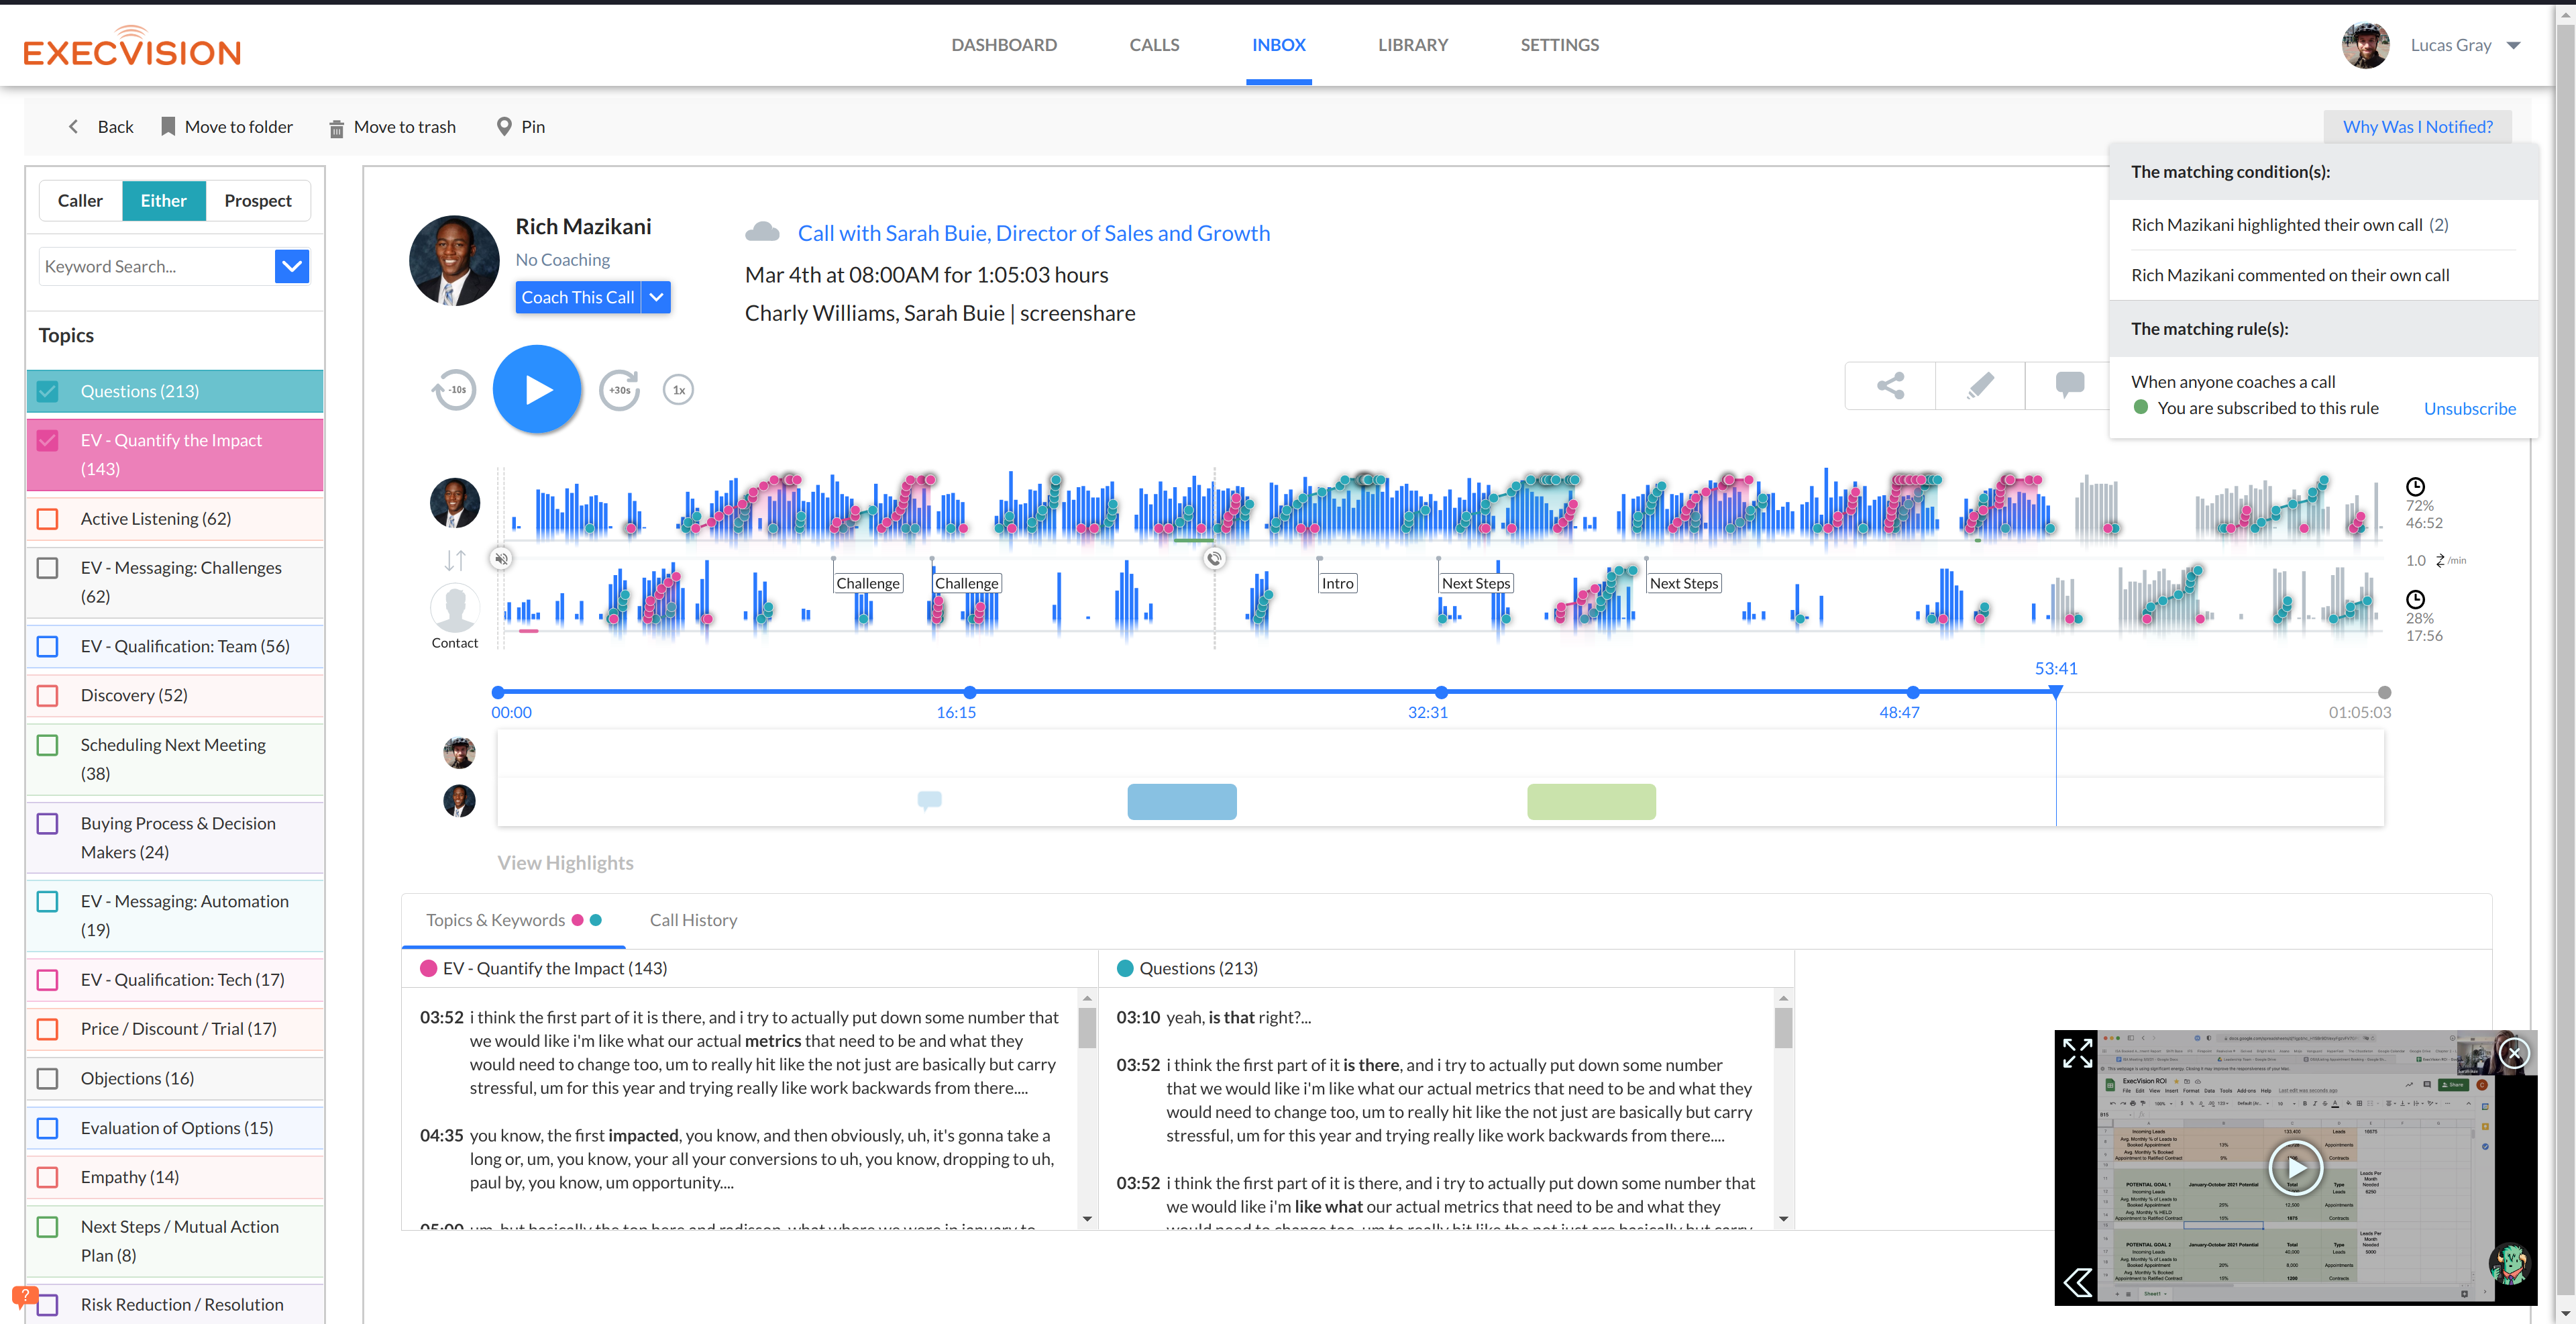Screen dimensions: 2576x1324
Task: Check the Discovery topic checkbox
Action: (48, 695)
